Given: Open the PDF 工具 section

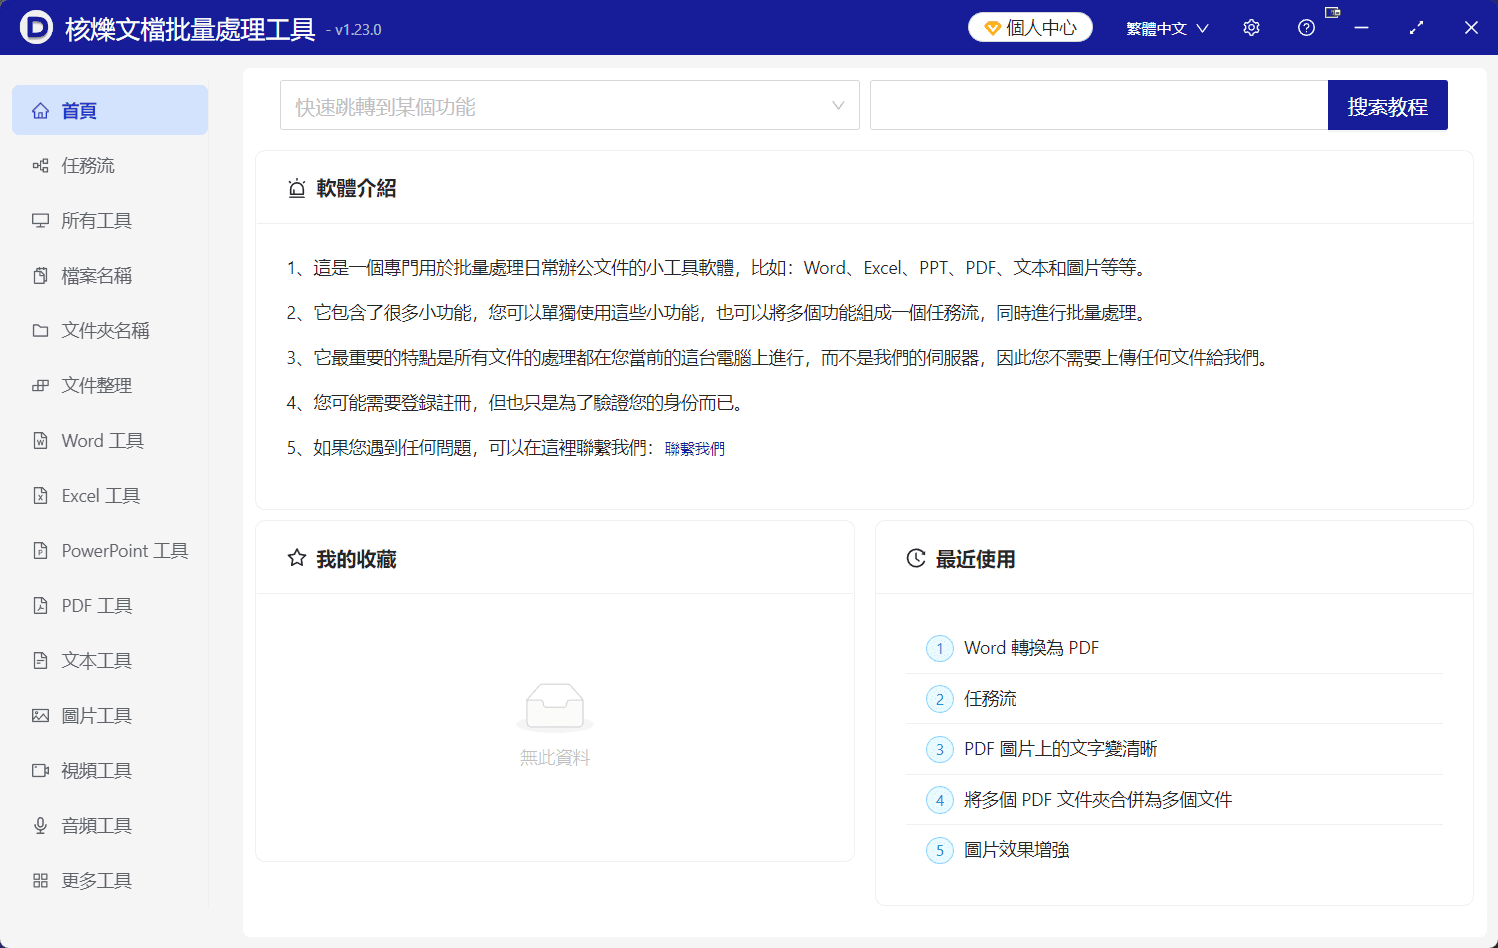Looking at the screenshot, I should (110, 605).
